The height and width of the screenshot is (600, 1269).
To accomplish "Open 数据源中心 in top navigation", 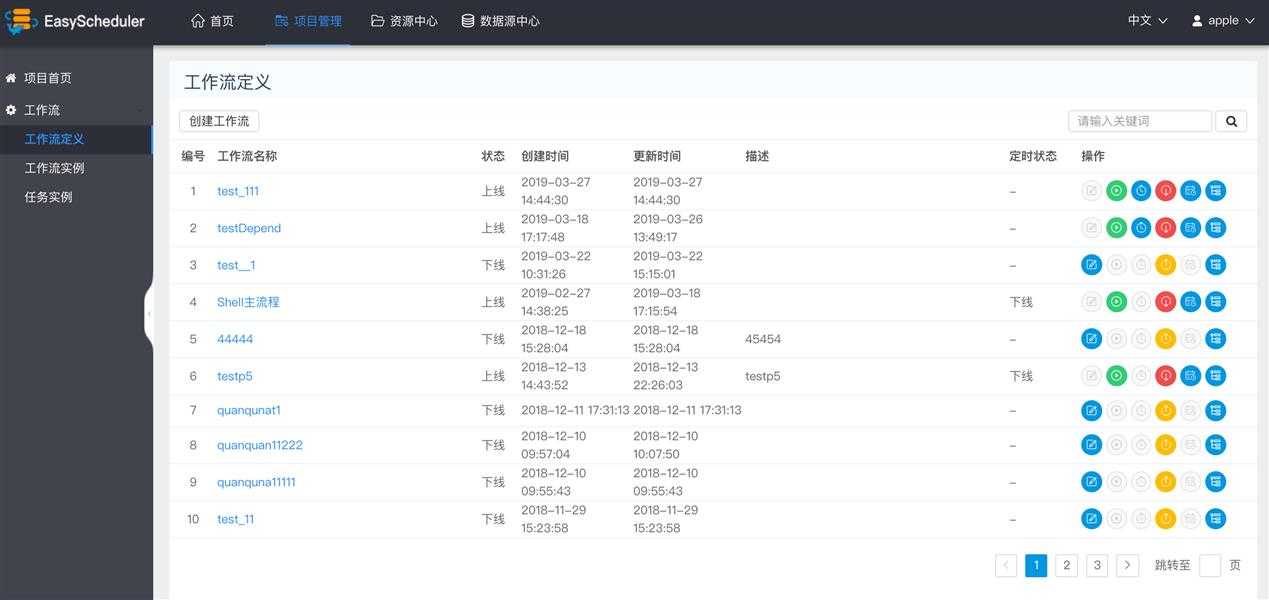I will 500,21.
